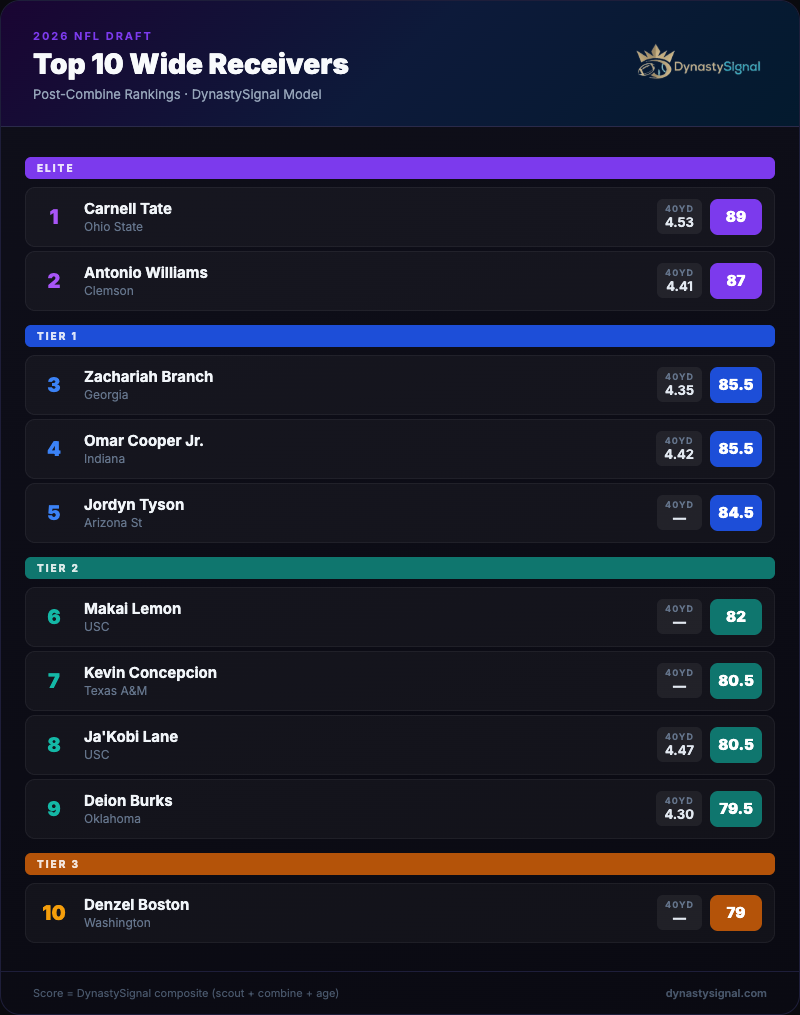Image resolution: width=800 pixels, height=1015 pixels.
Task: Click Carnell Tate's purple 89 score
Action: tap(735, 217)
